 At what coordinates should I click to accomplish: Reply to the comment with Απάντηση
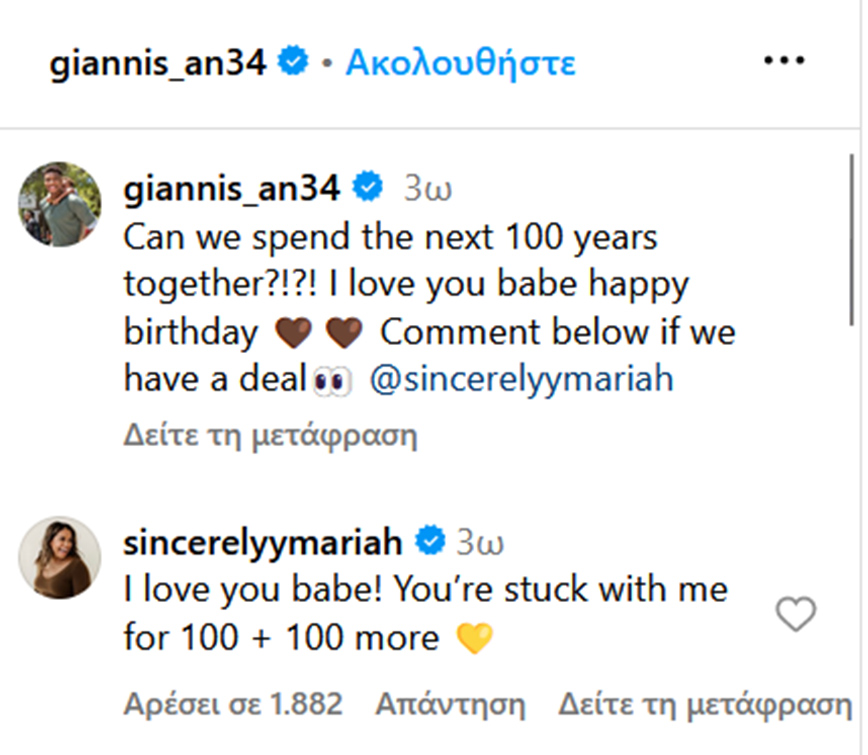tap(450, 704)
